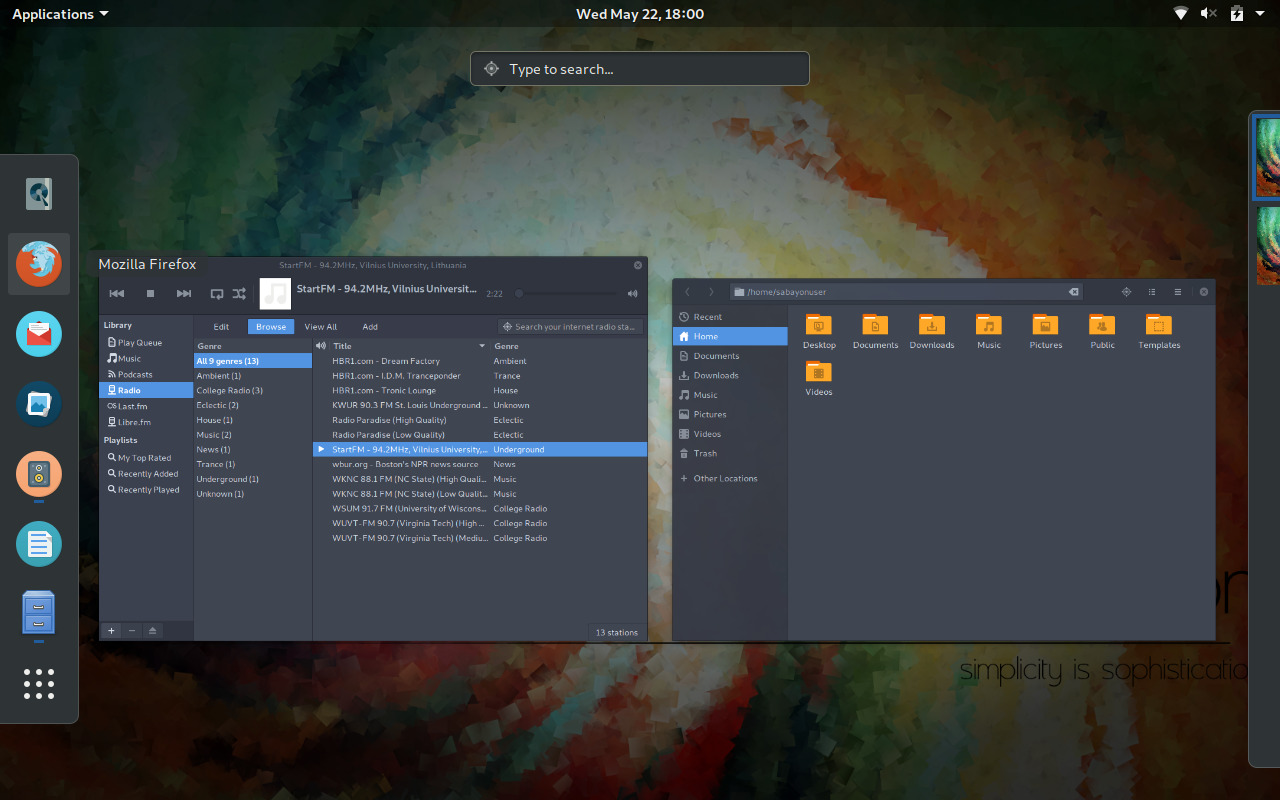This screenshot has height=800, width=1280.
Task: Select Trash in the file manager sidebar
Action: point(705,453)
